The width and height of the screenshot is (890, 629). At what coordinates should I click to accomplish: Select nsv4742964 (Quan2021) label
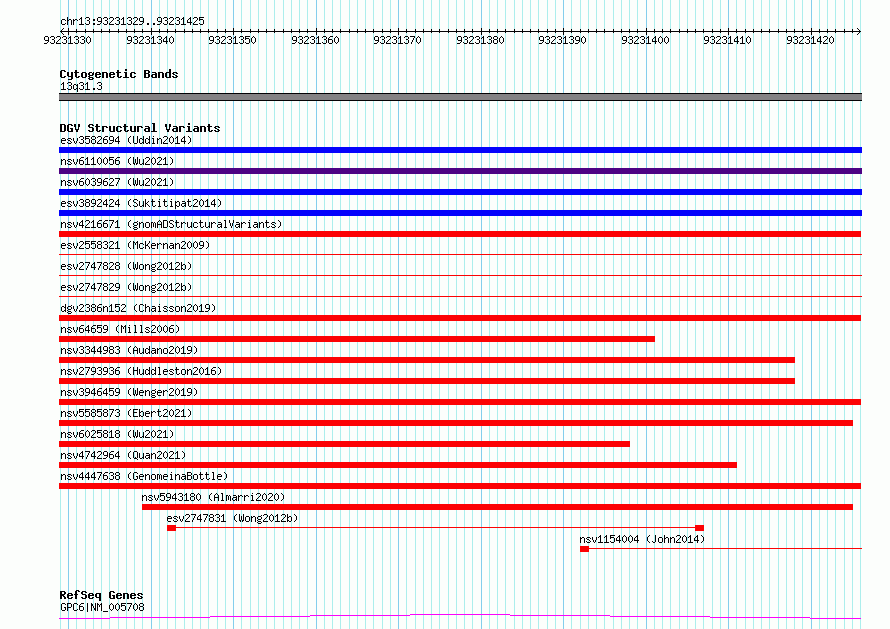[123, 455]
